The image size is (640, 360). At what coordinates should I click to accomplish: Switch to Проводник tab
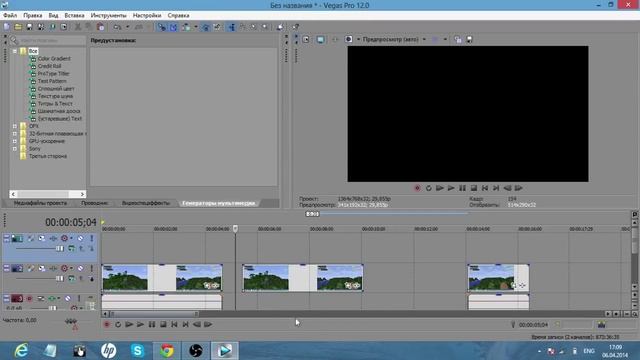(94, 203)
